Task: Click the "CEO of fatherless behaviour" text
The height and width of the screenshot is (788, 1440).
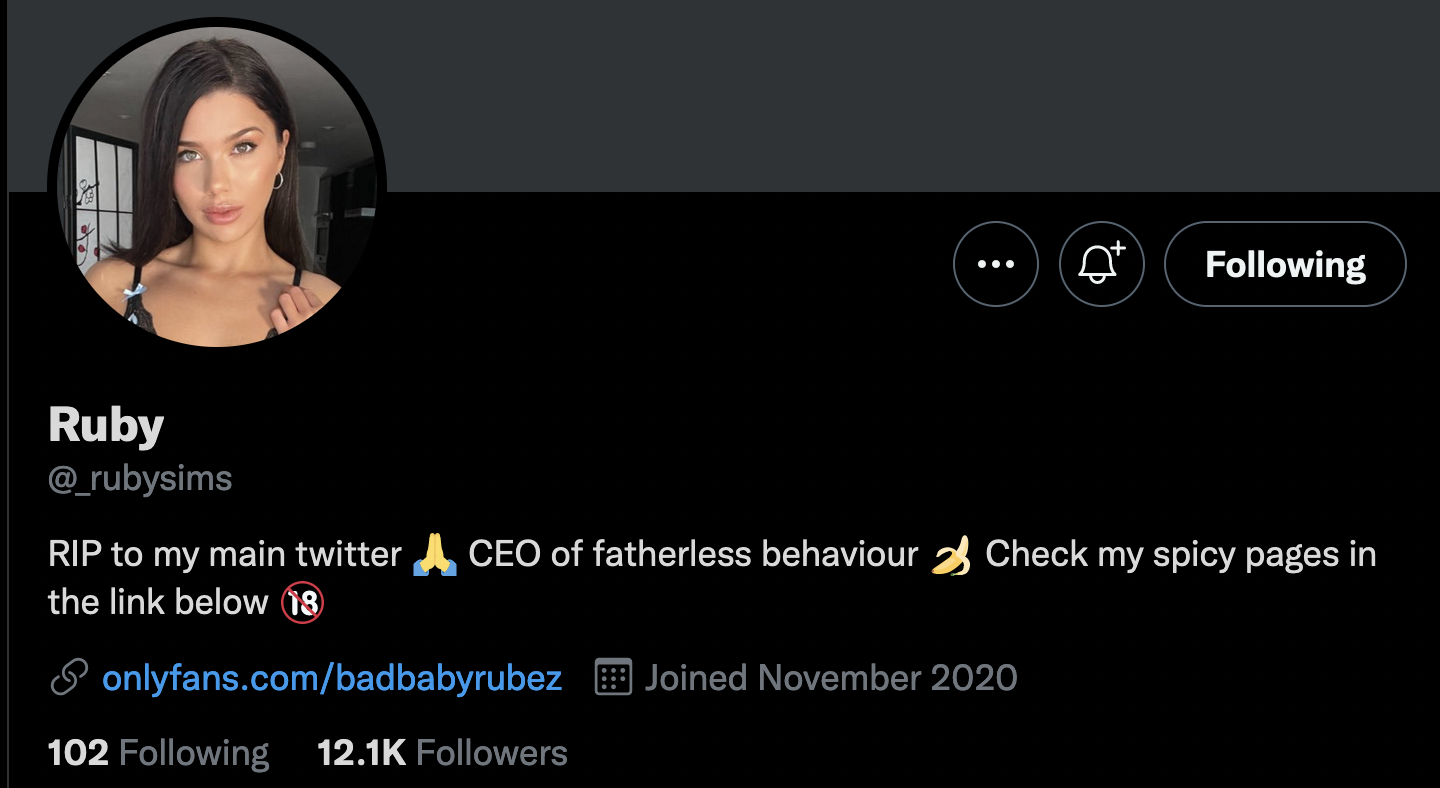Action: click(x=692, y=554)
